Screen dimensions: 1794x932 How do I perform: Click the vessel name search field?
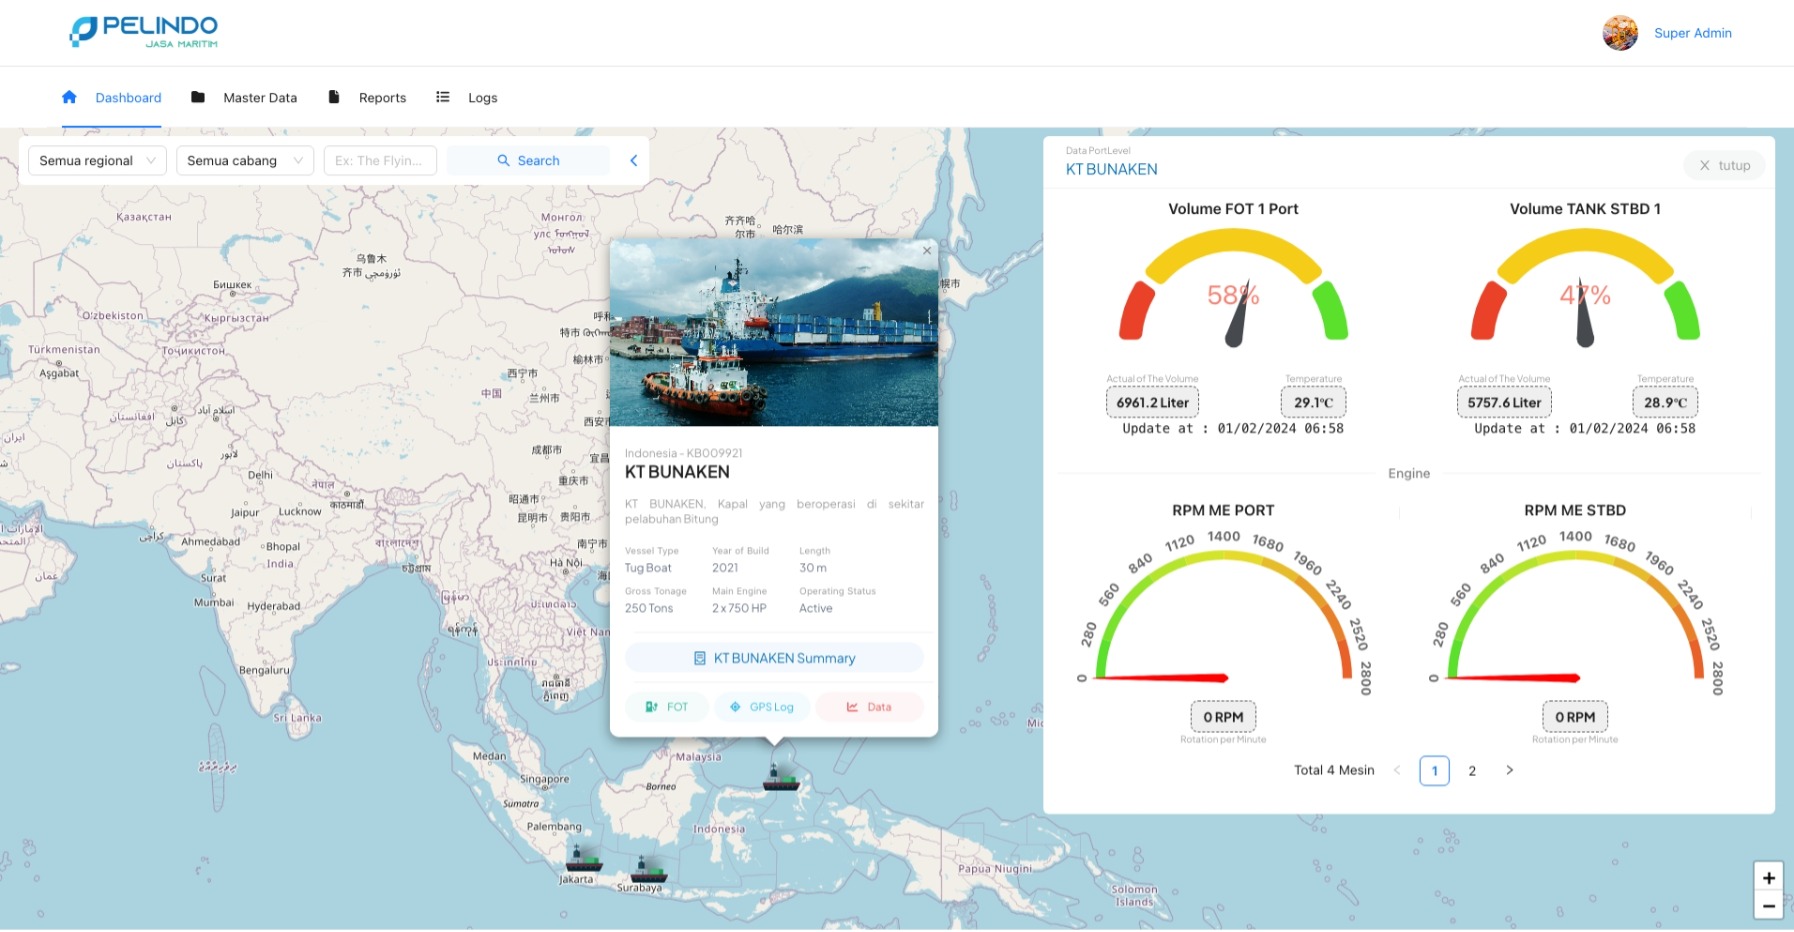tap(380, 160)
